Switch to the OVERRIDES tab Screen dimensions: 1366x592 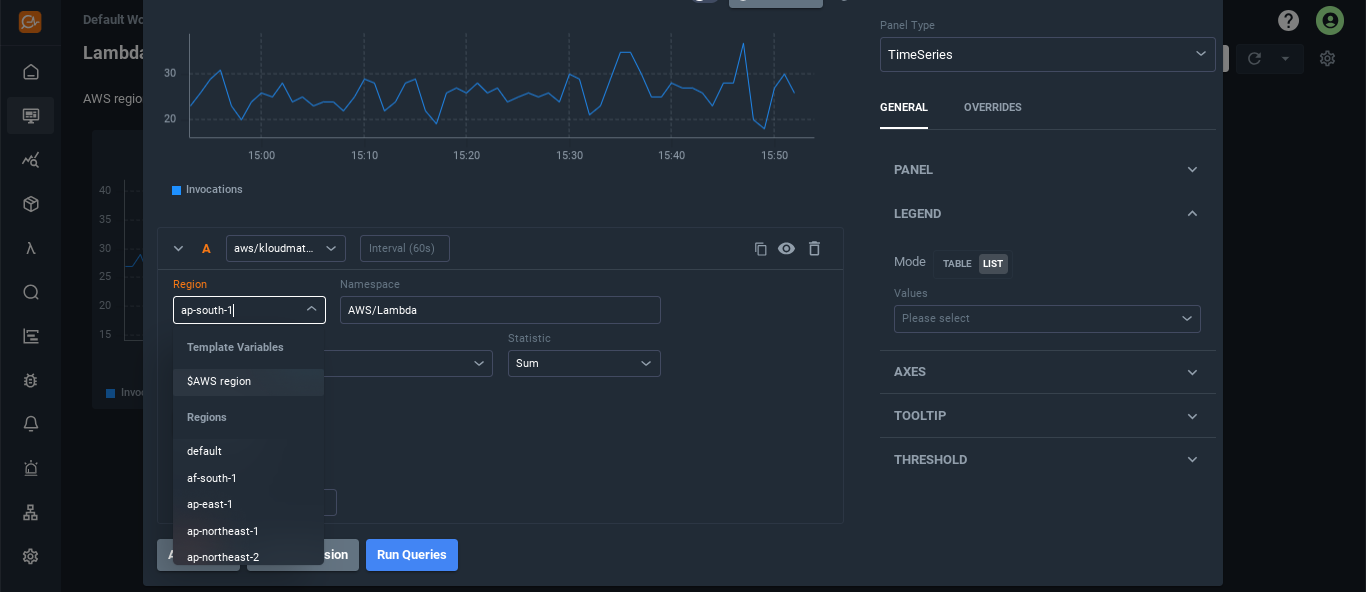[992, 107]
